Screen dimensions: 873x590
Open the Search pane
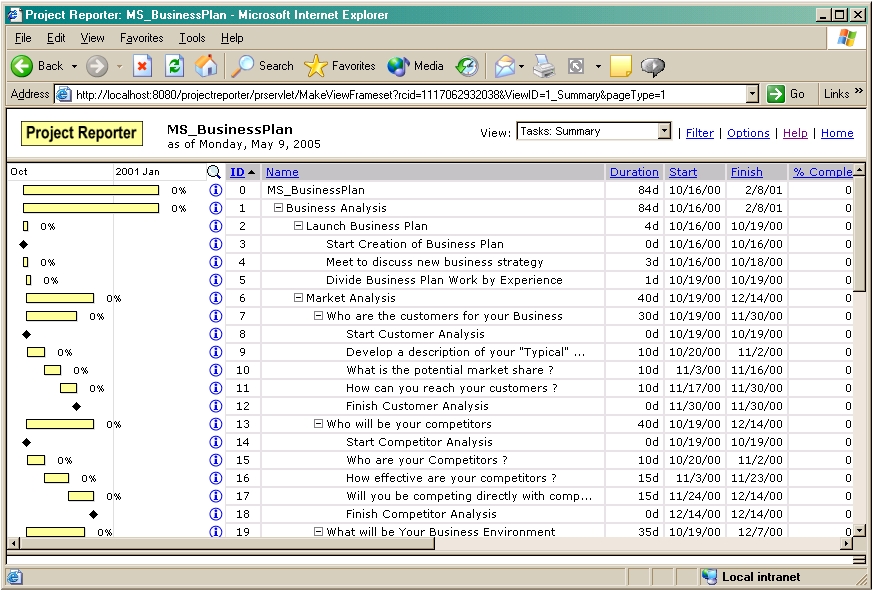[x=262, y=66]
